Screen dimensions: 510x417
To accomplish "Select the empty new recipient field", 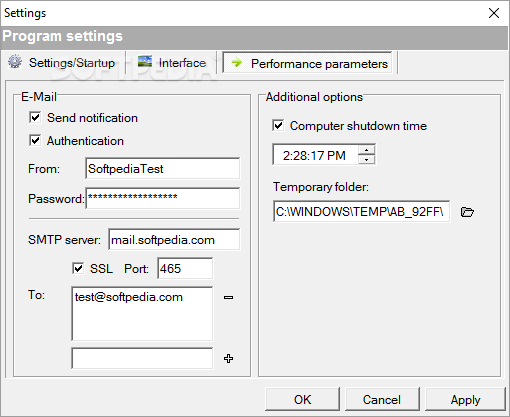I will click(x=142, y=358).
